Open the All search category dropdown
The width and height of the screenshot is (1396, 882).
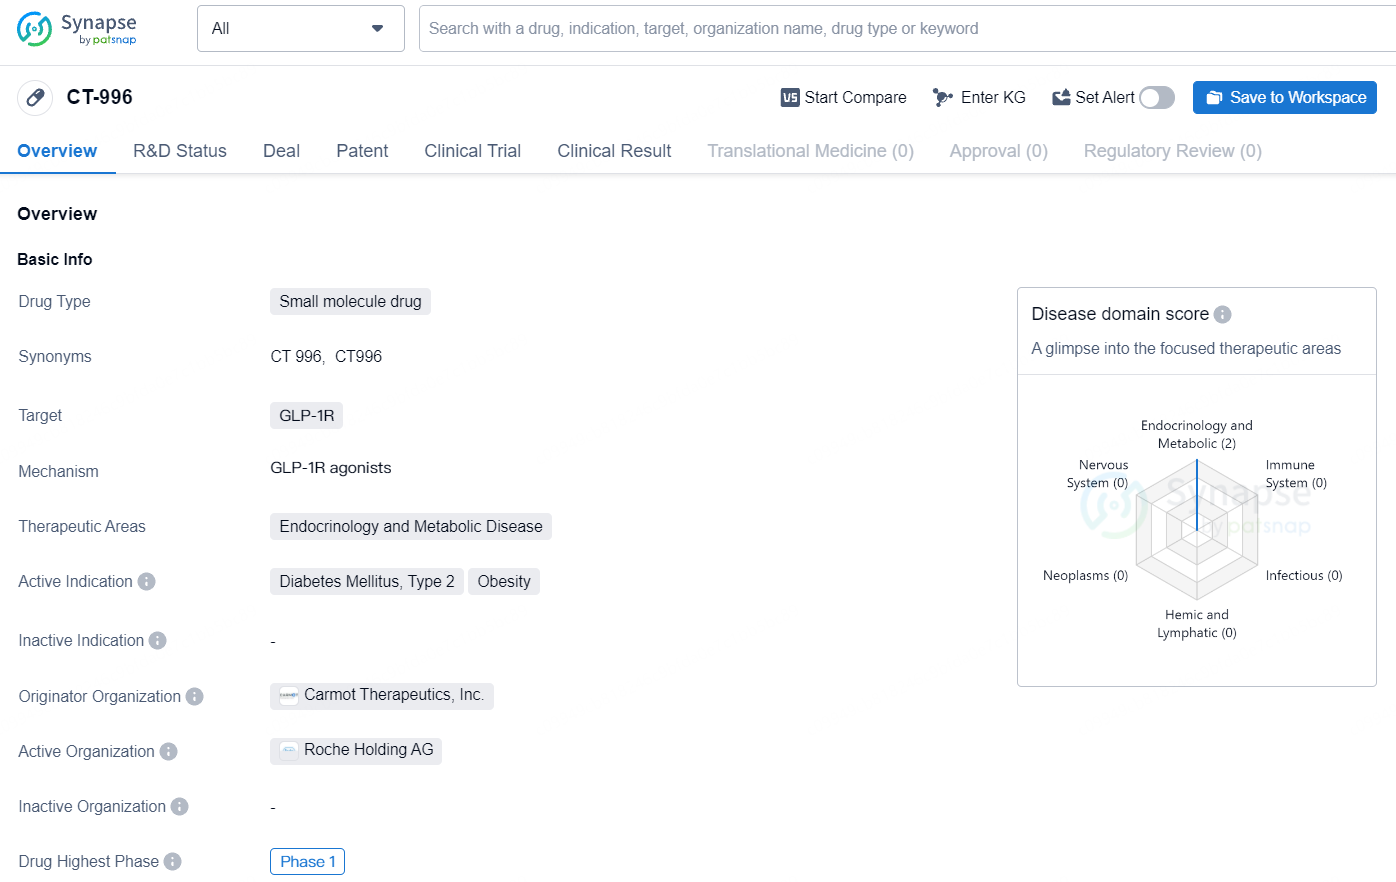pyautogui.click(x=301, y=28)
